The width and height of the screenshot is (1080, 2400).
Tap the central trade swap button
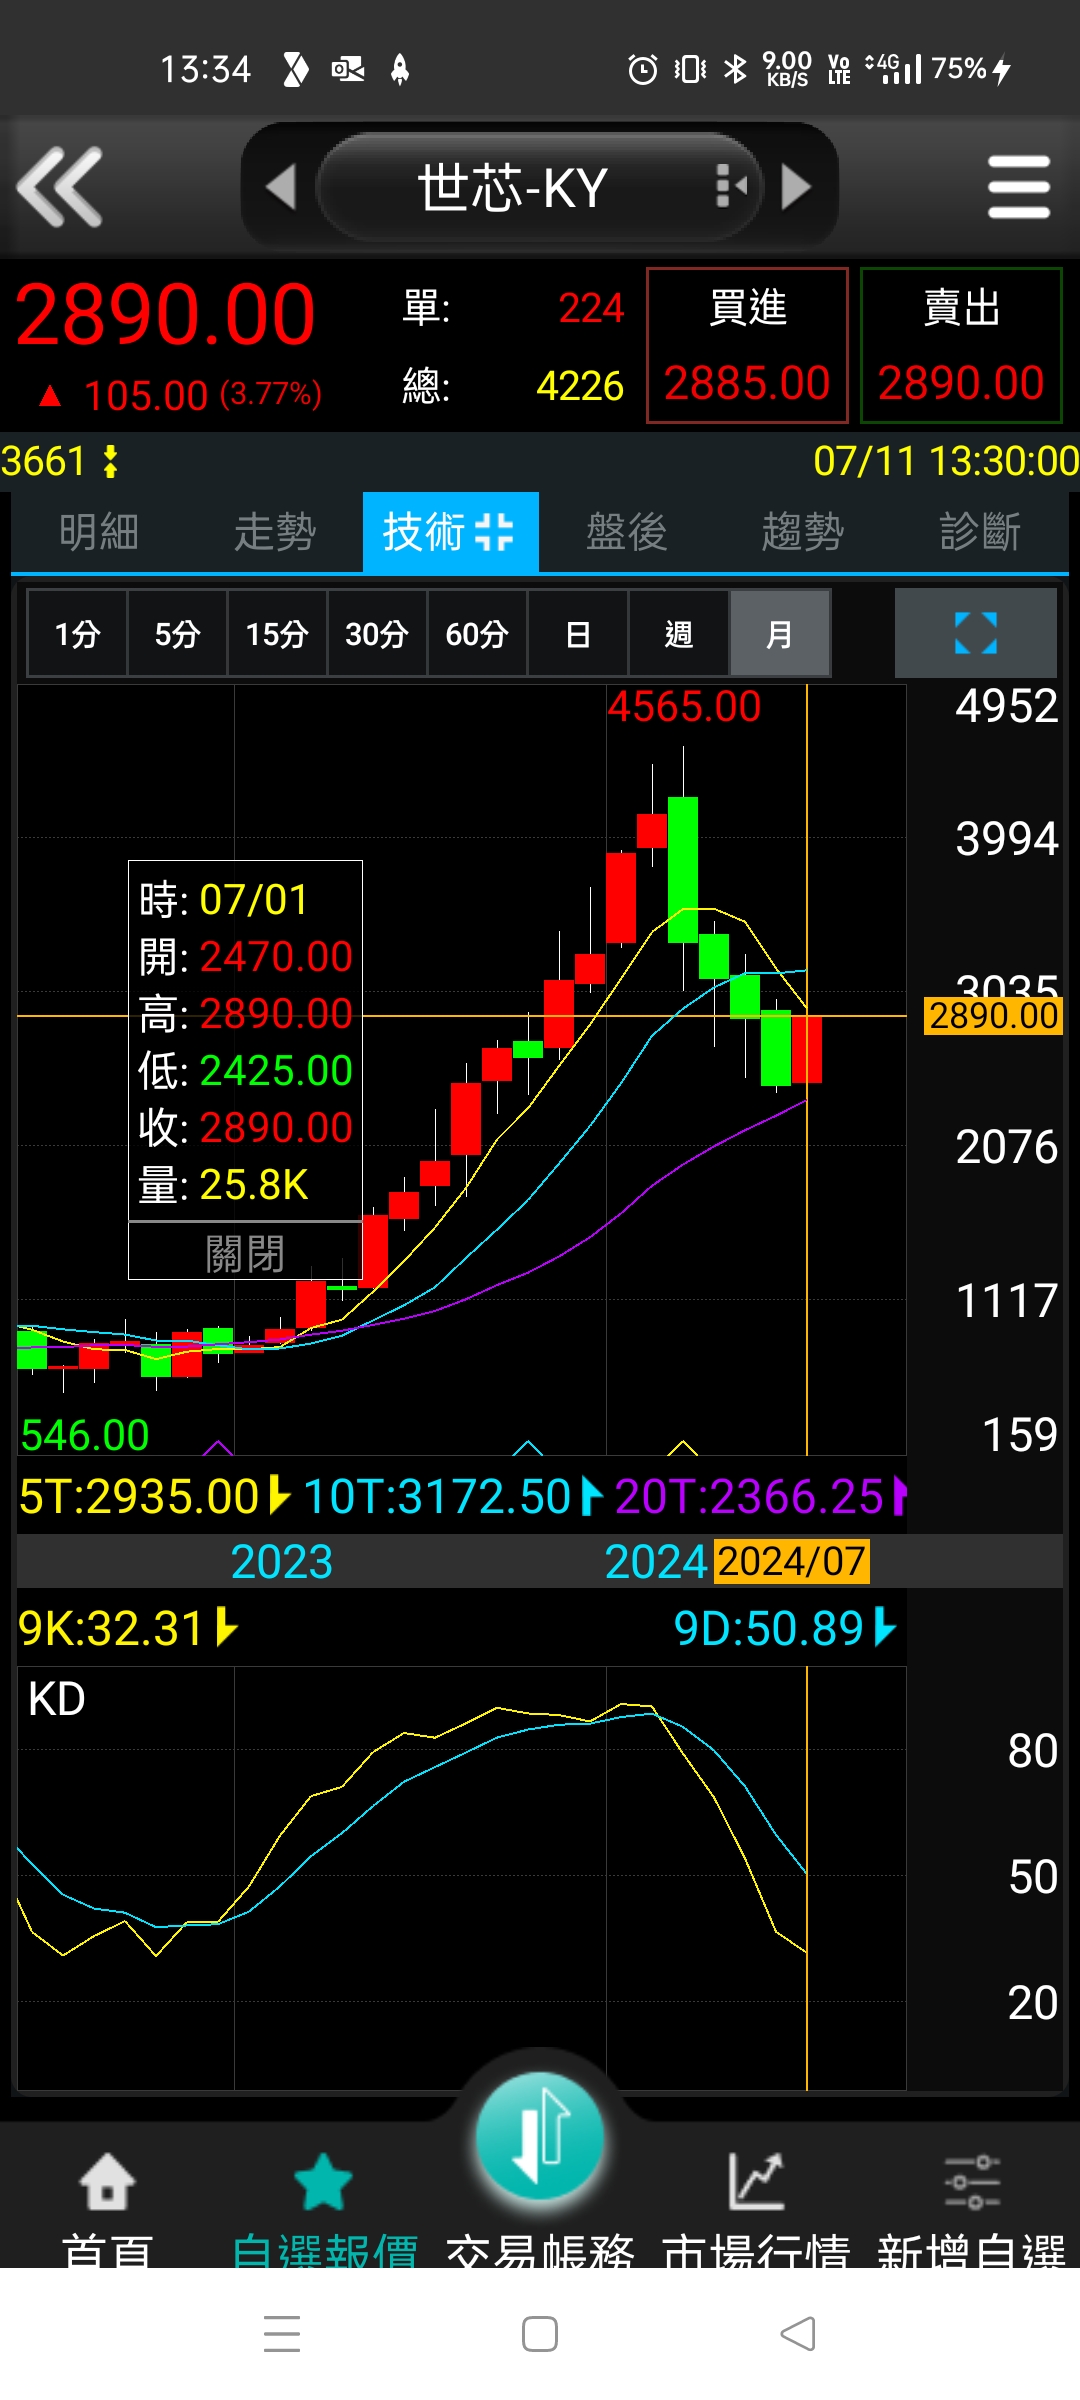(540, 2139)
